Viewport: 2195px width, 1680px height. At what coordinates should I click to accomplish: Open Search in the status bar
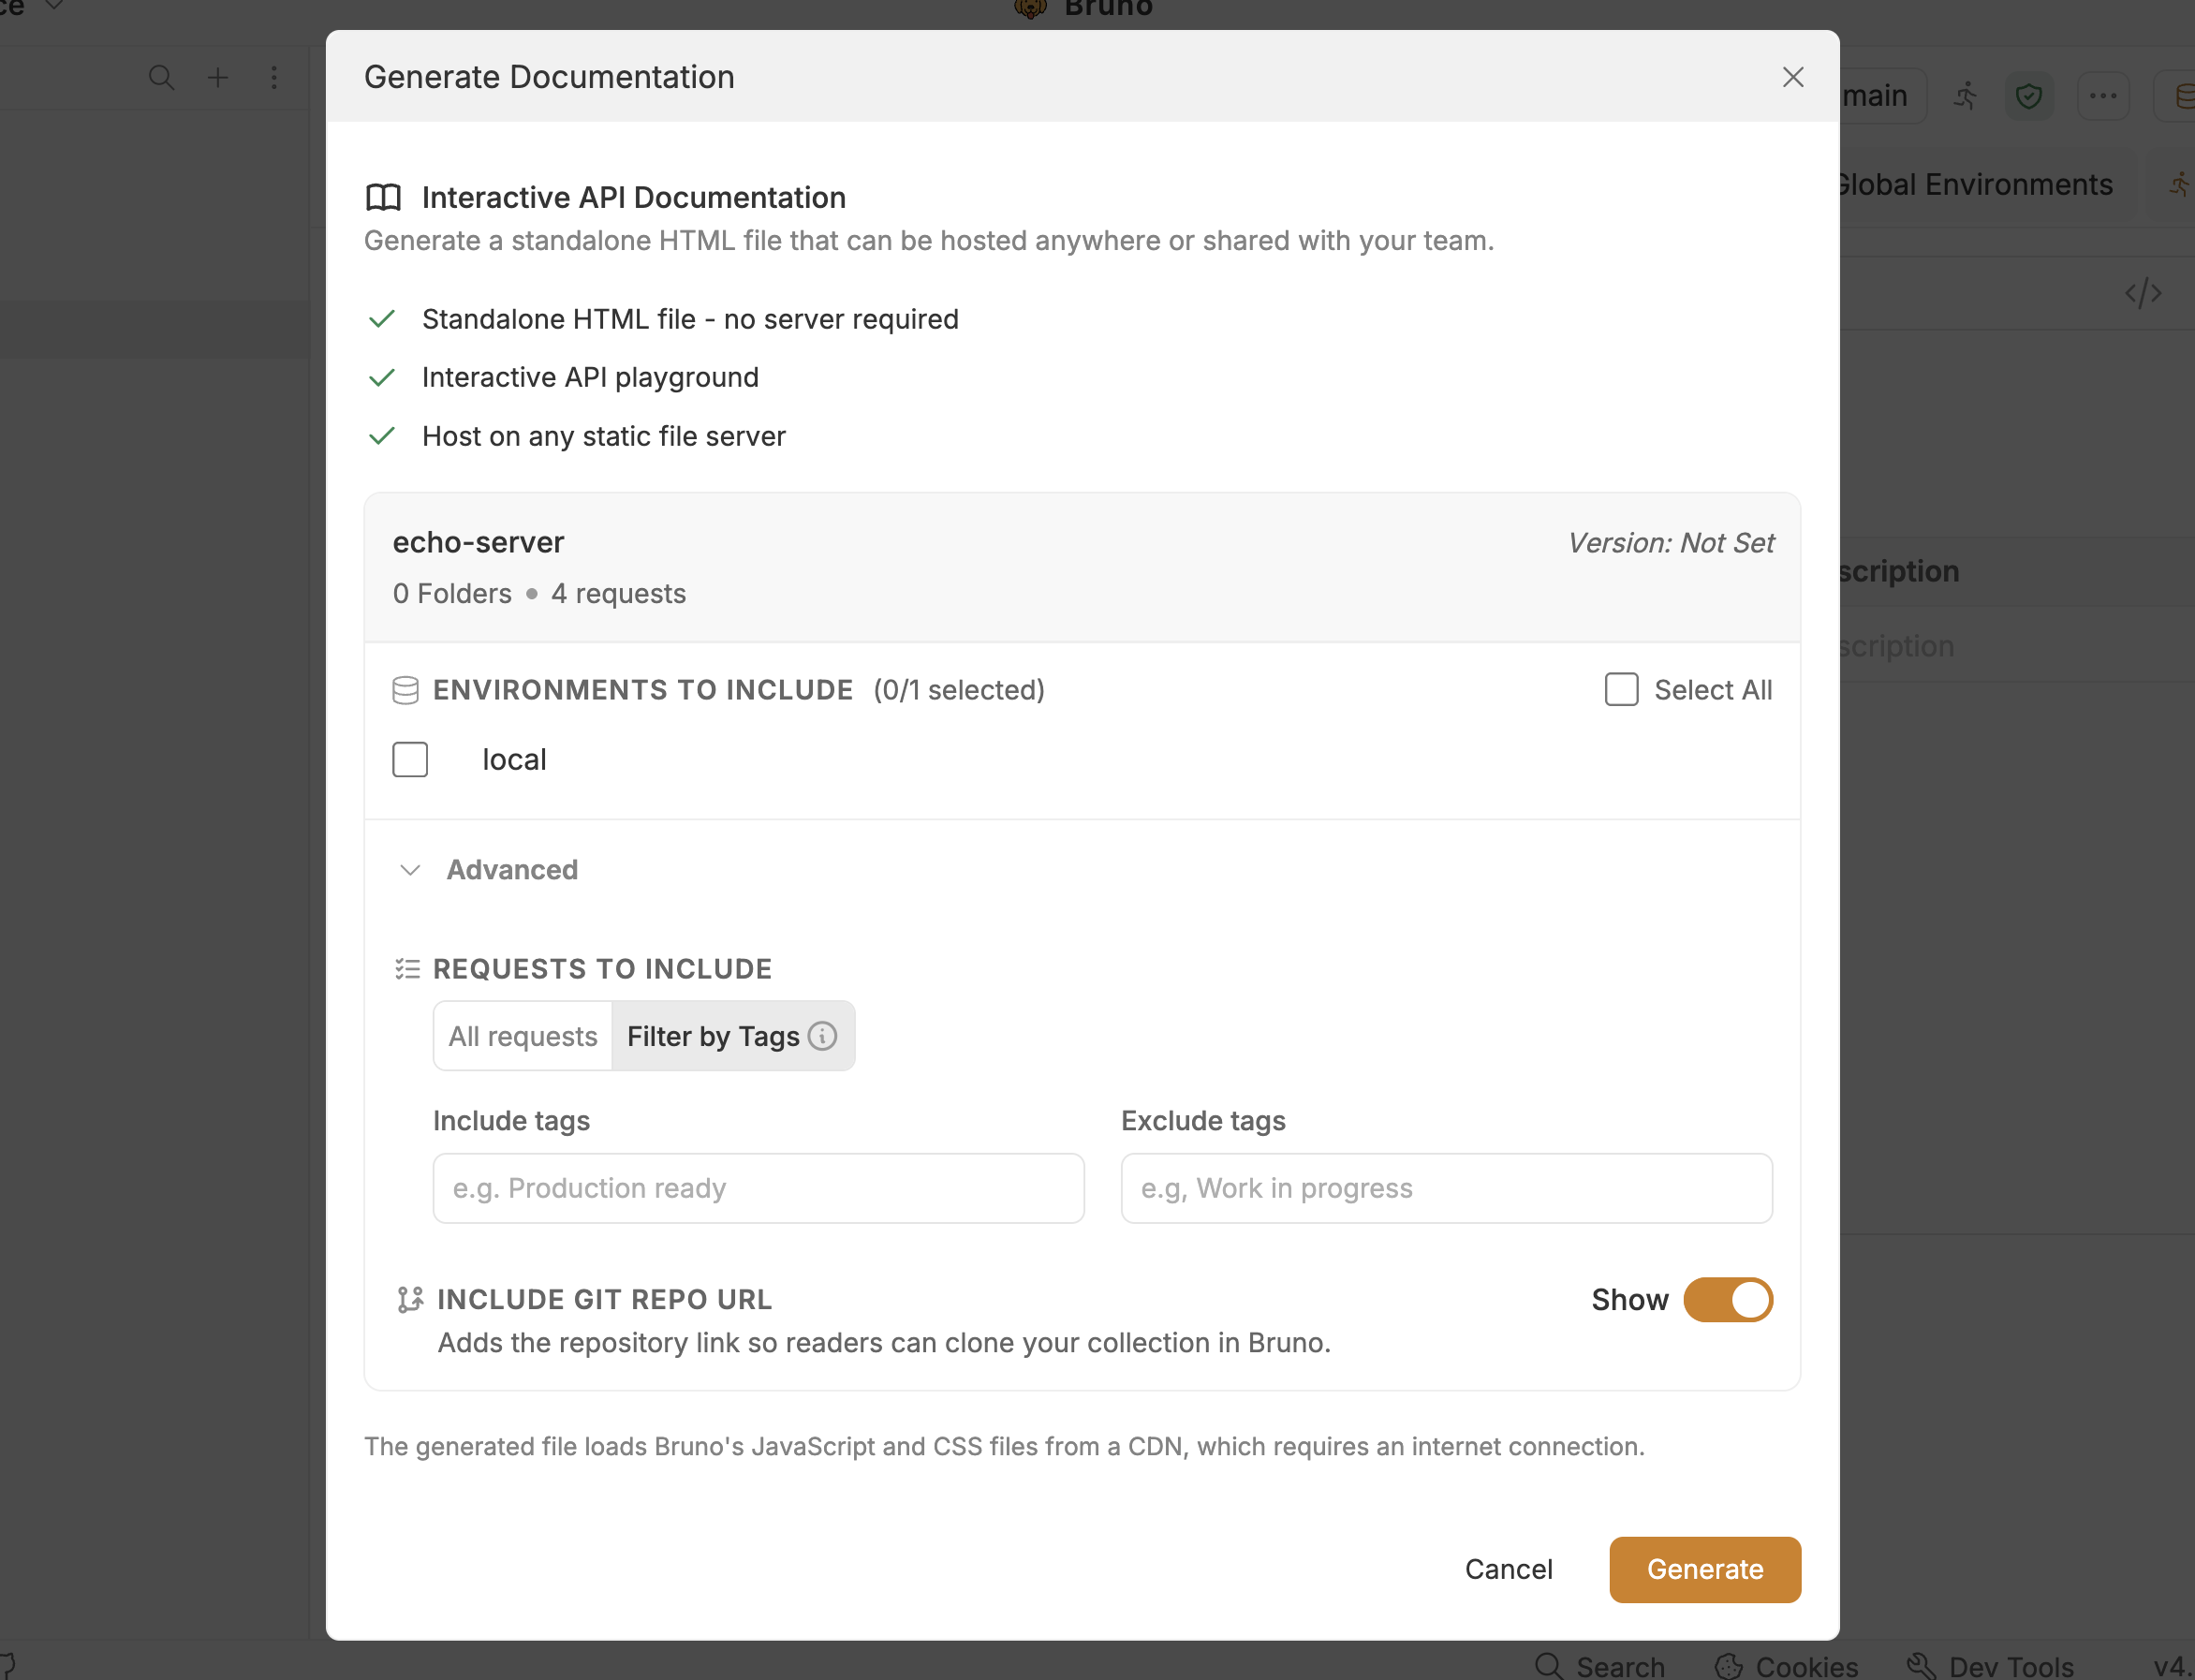[x=1599, y=1666]
